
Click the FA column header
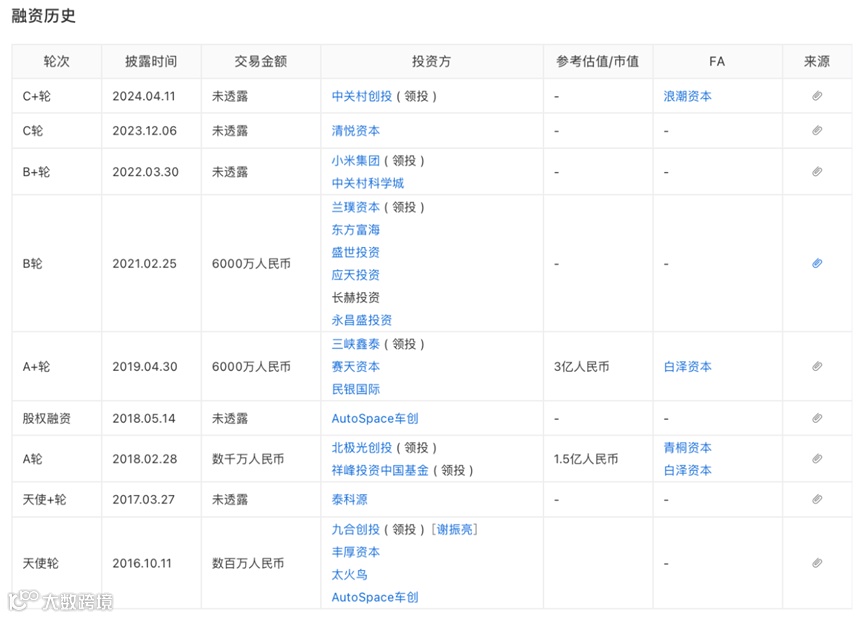(717, 61)
